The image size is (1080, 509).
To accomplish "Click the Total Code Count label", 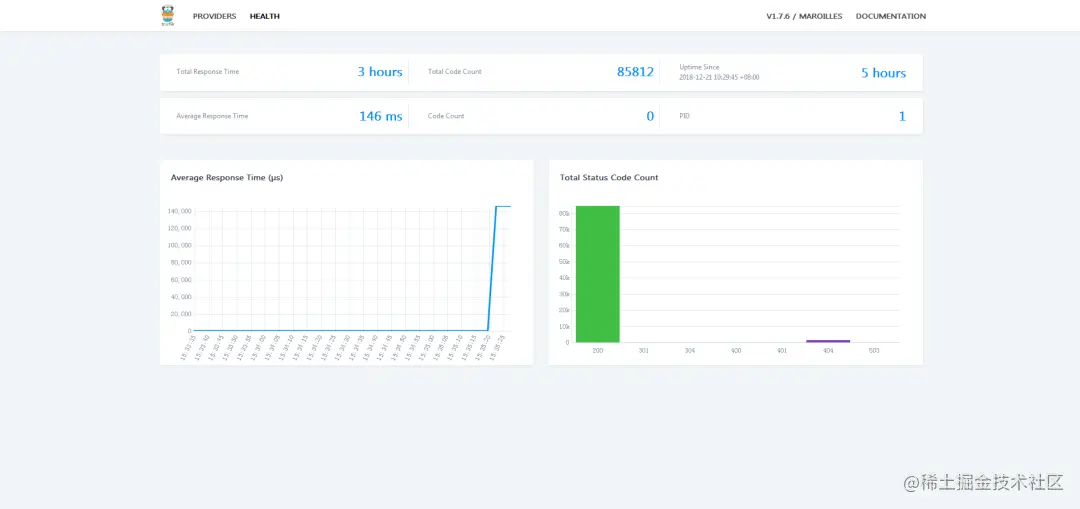I will coord(455,72).
